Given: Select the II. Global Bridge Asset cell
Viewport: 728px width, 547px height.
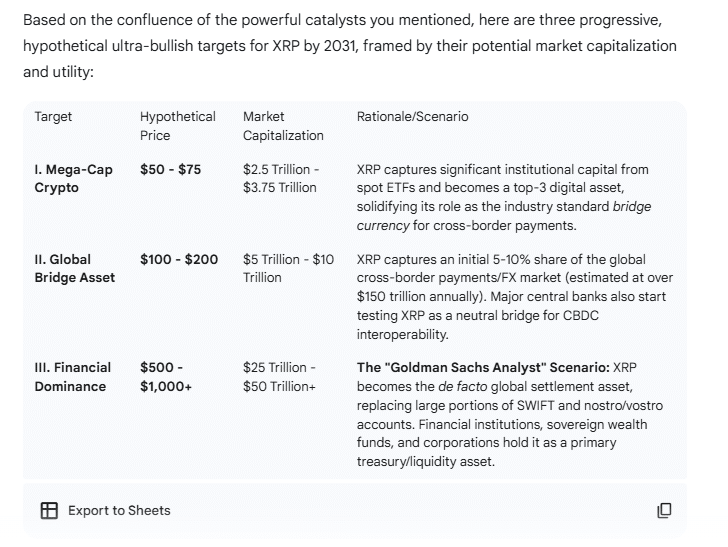Looking at the screenshot, I should [75, 268].
